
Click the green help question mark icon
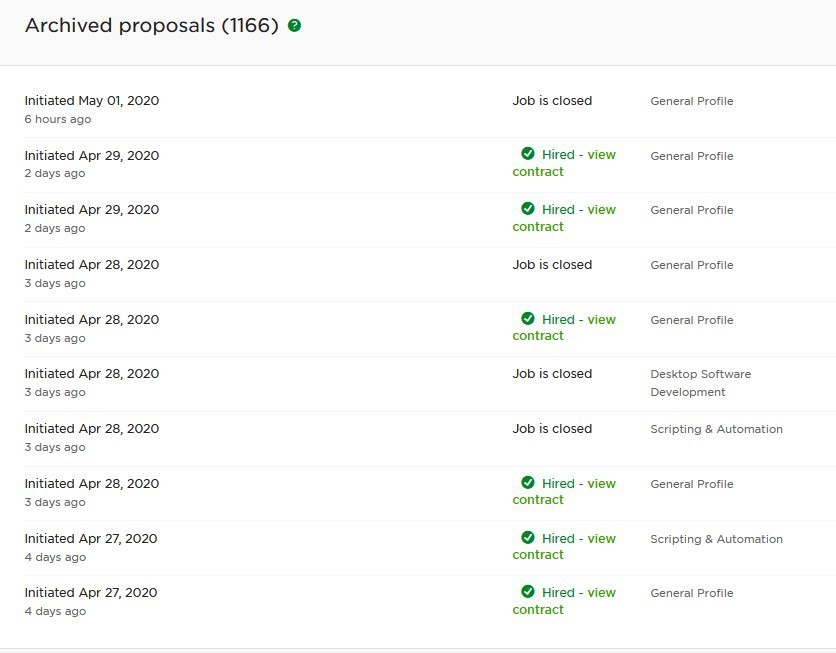(x=294, y=26)
